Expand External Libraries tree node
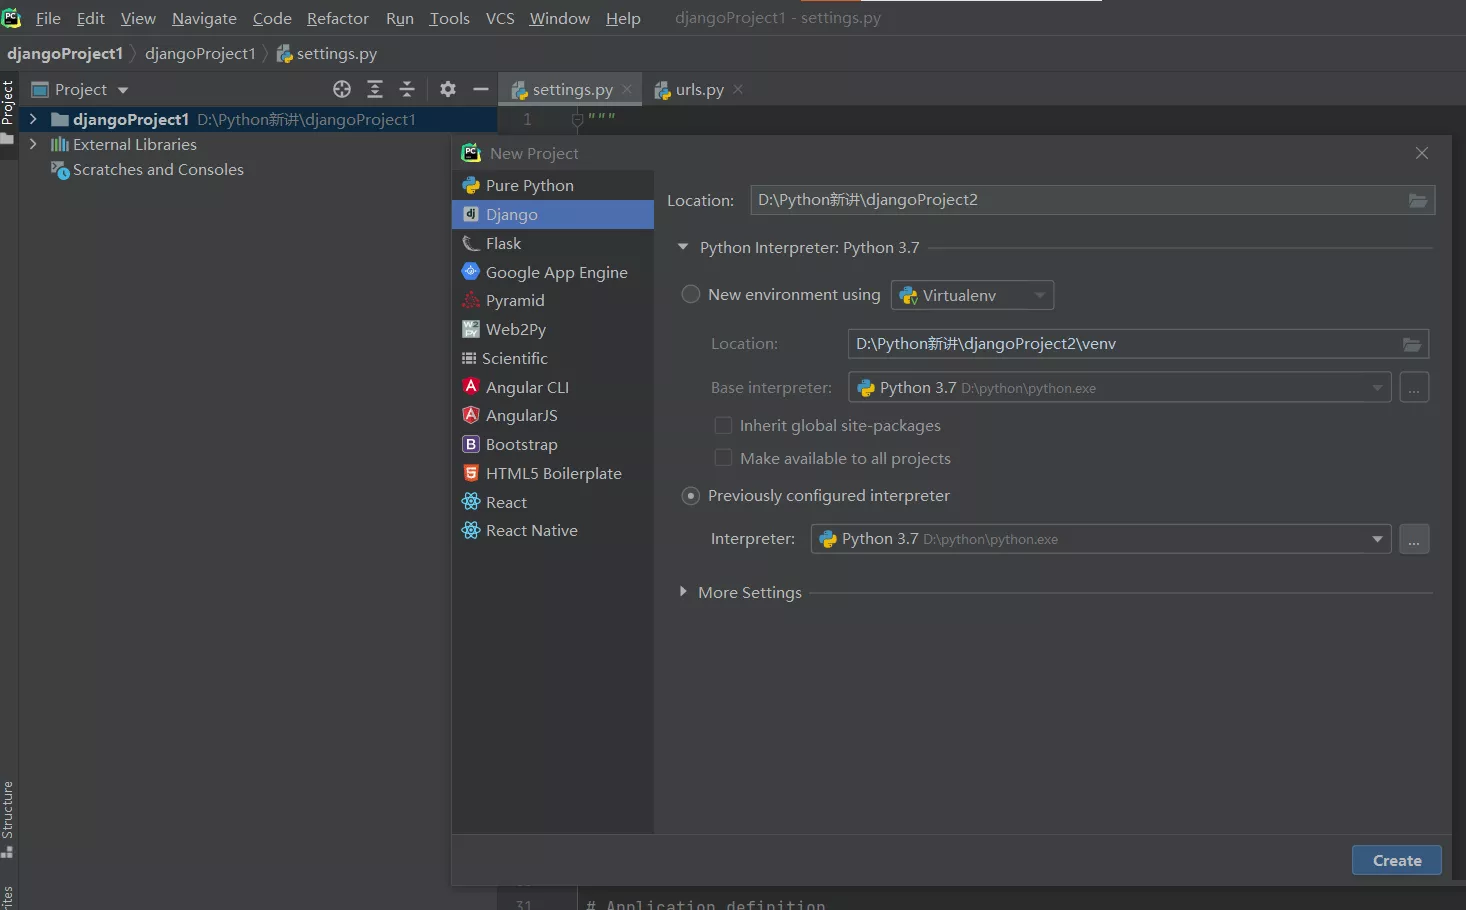1466x910 pixels. tap(33, 144)
